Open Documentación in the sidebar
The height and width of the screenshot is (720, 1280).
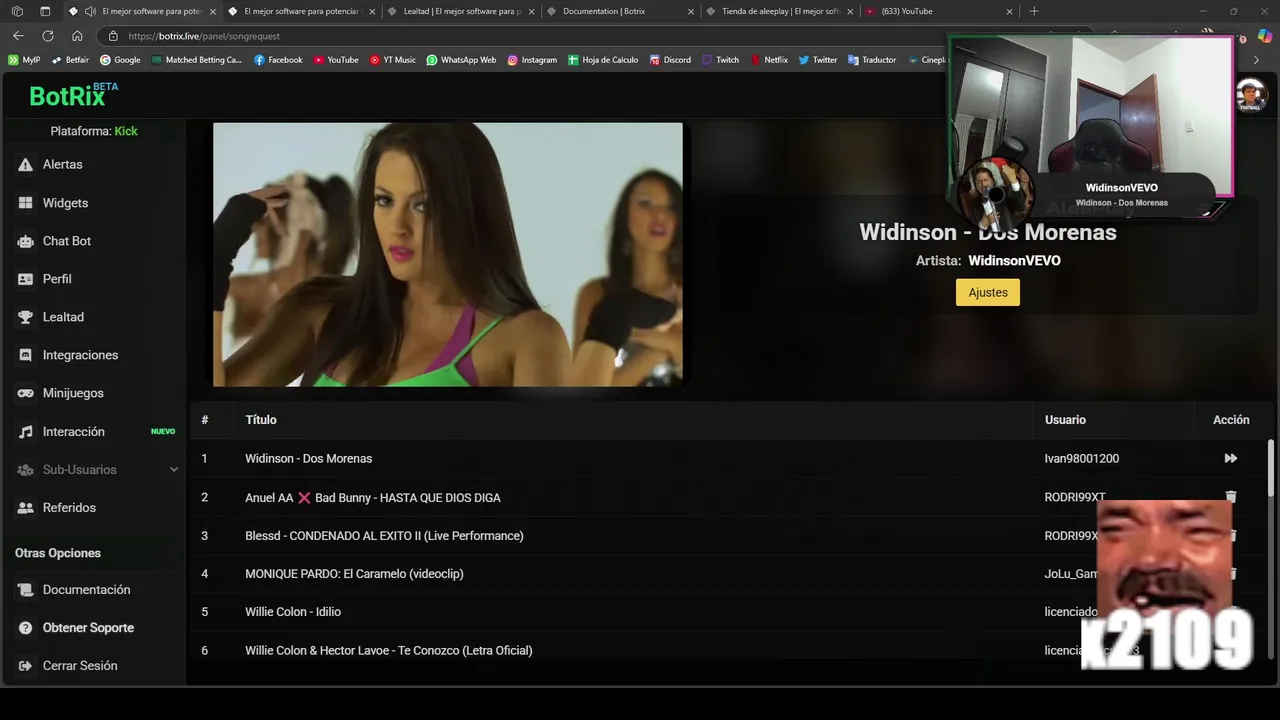click(x=86, y=590)
